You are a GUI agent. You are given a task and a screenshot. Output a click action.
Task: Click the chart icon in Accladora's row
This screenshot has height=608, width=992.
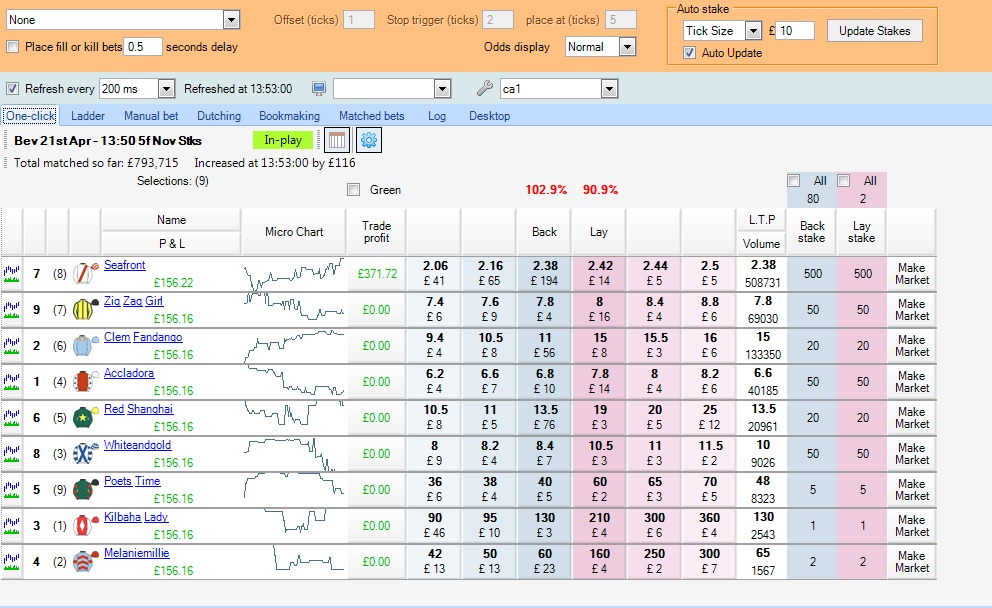(x=12, y=380)
